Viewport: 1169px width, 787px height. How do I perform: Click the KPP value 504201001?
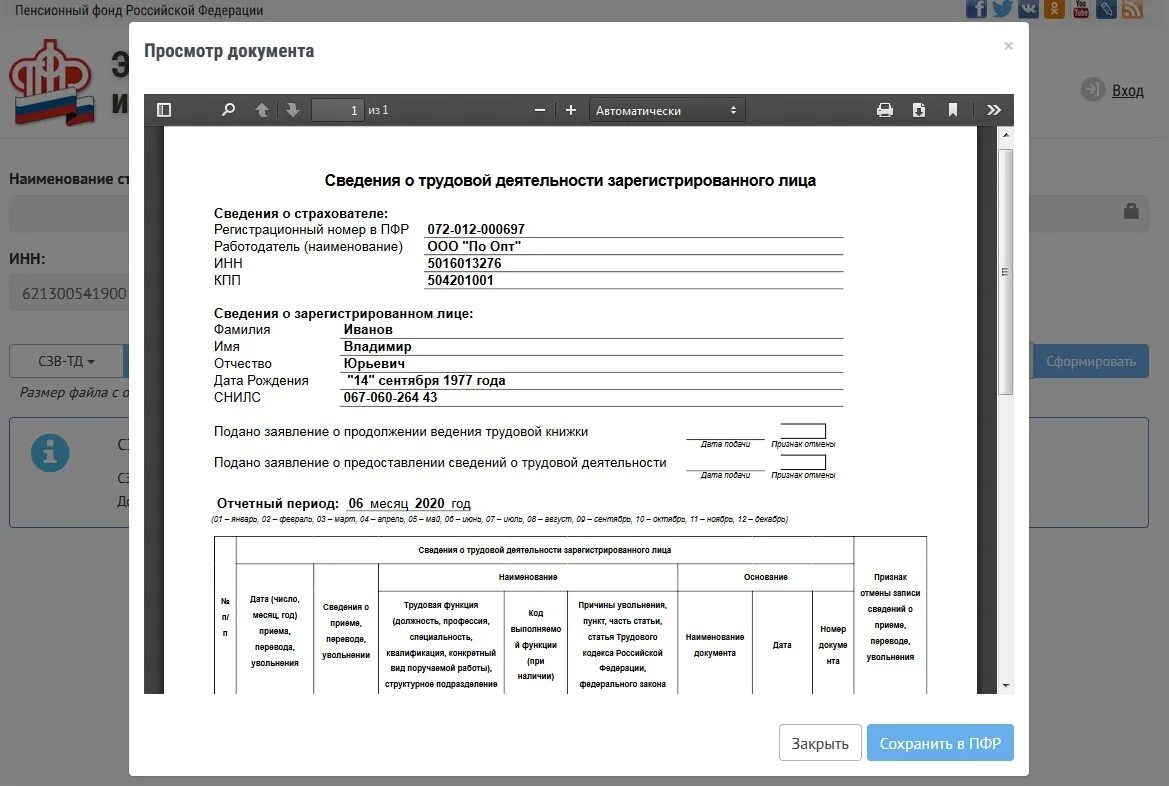(460, 281)
